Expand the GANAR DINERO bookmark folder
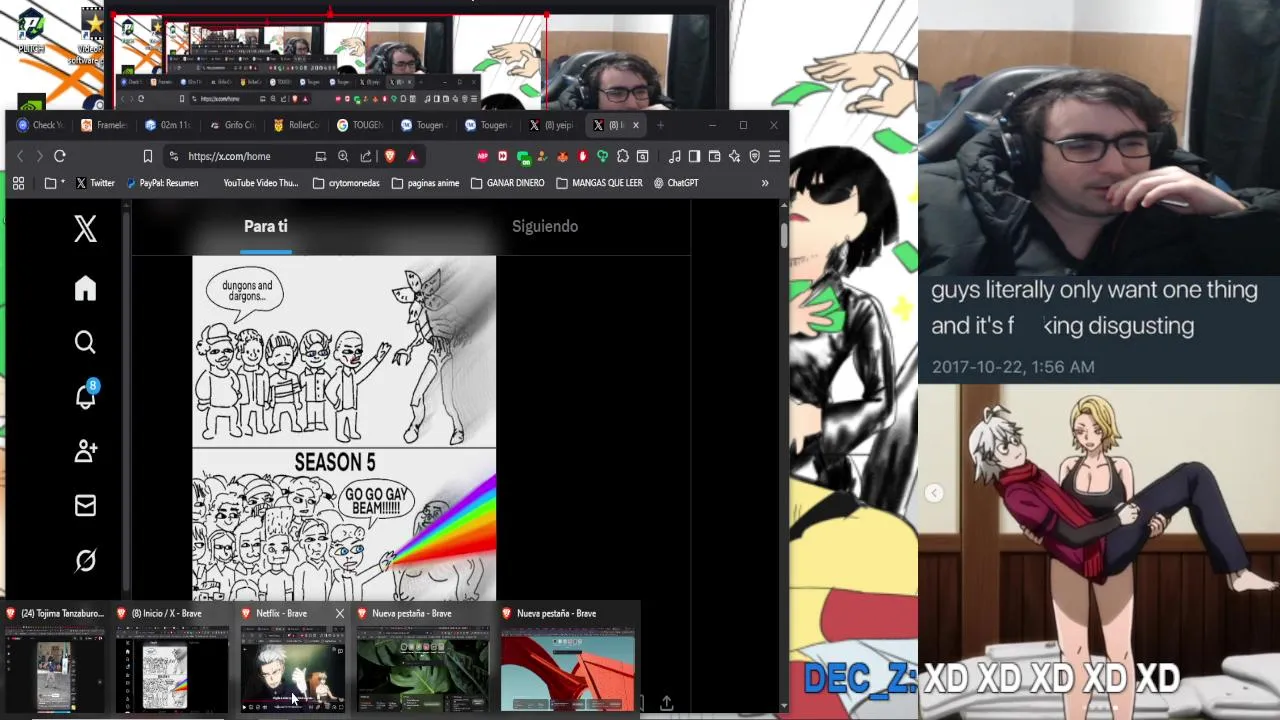Image resolution: width=1280 pixels, height=720 pixels. pos(507,183)
